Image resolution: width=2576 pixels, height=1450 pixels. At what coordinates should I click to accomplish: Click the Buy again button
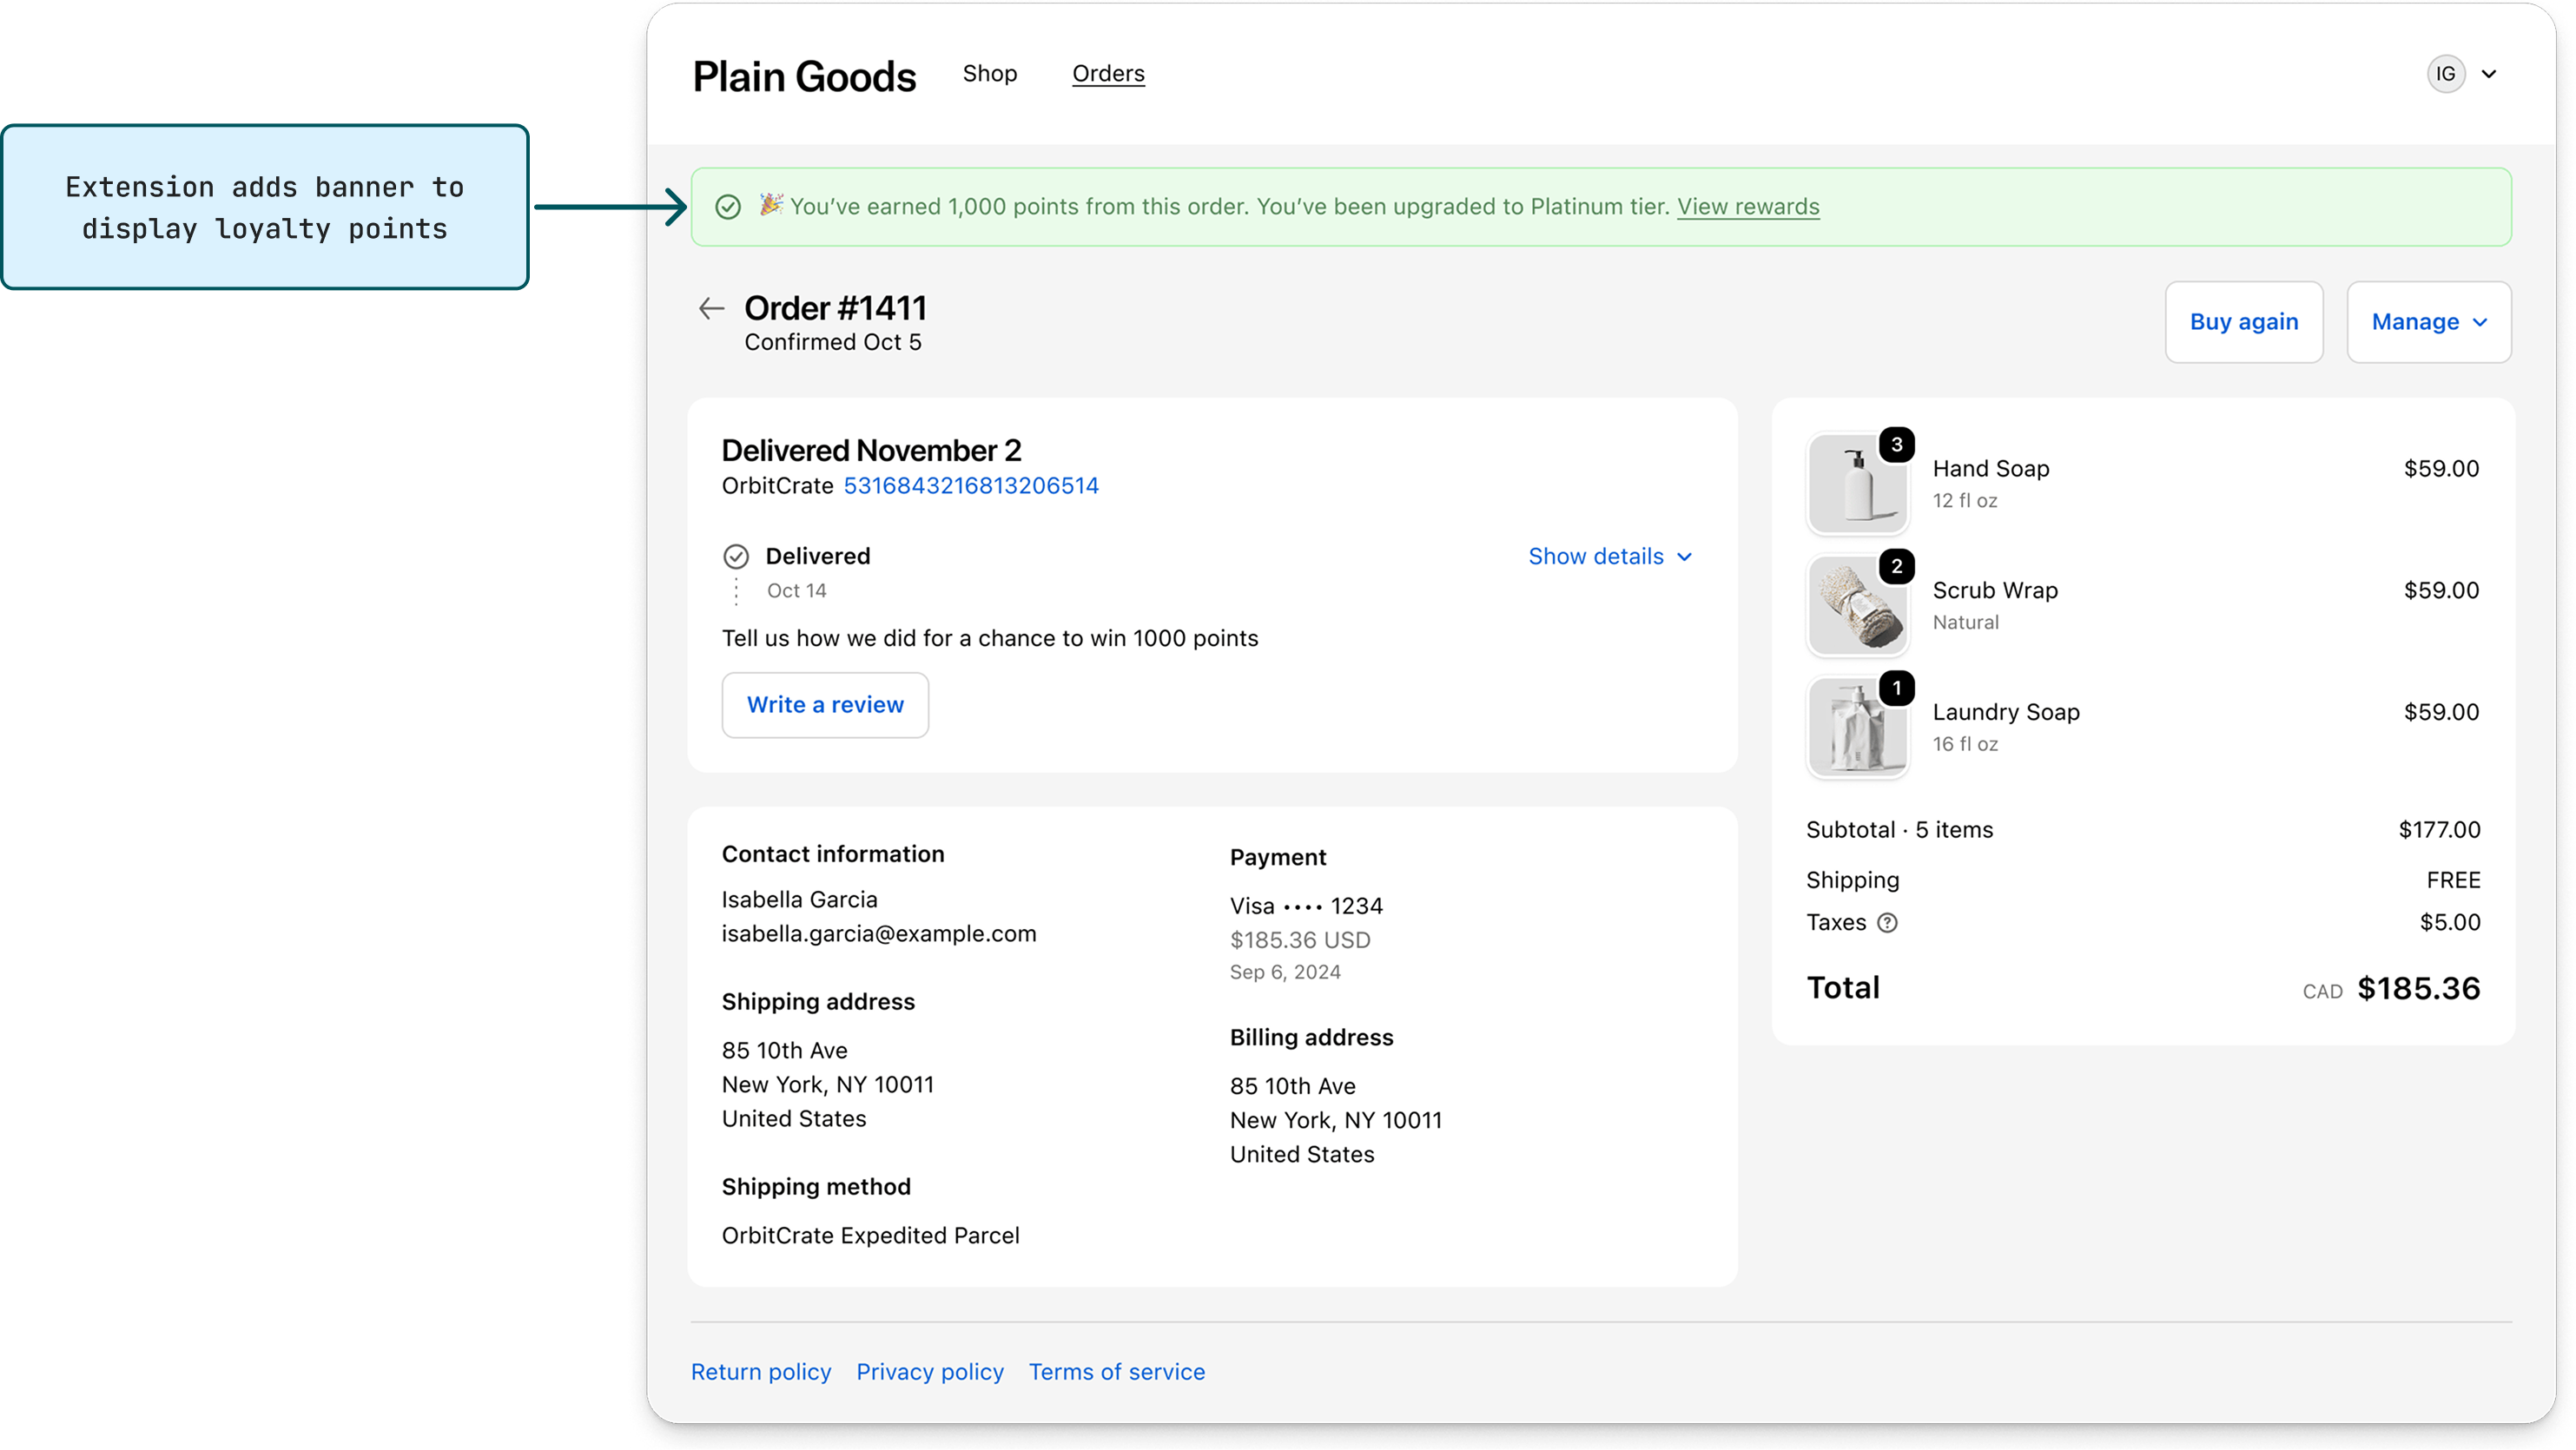coord(2244,322)
